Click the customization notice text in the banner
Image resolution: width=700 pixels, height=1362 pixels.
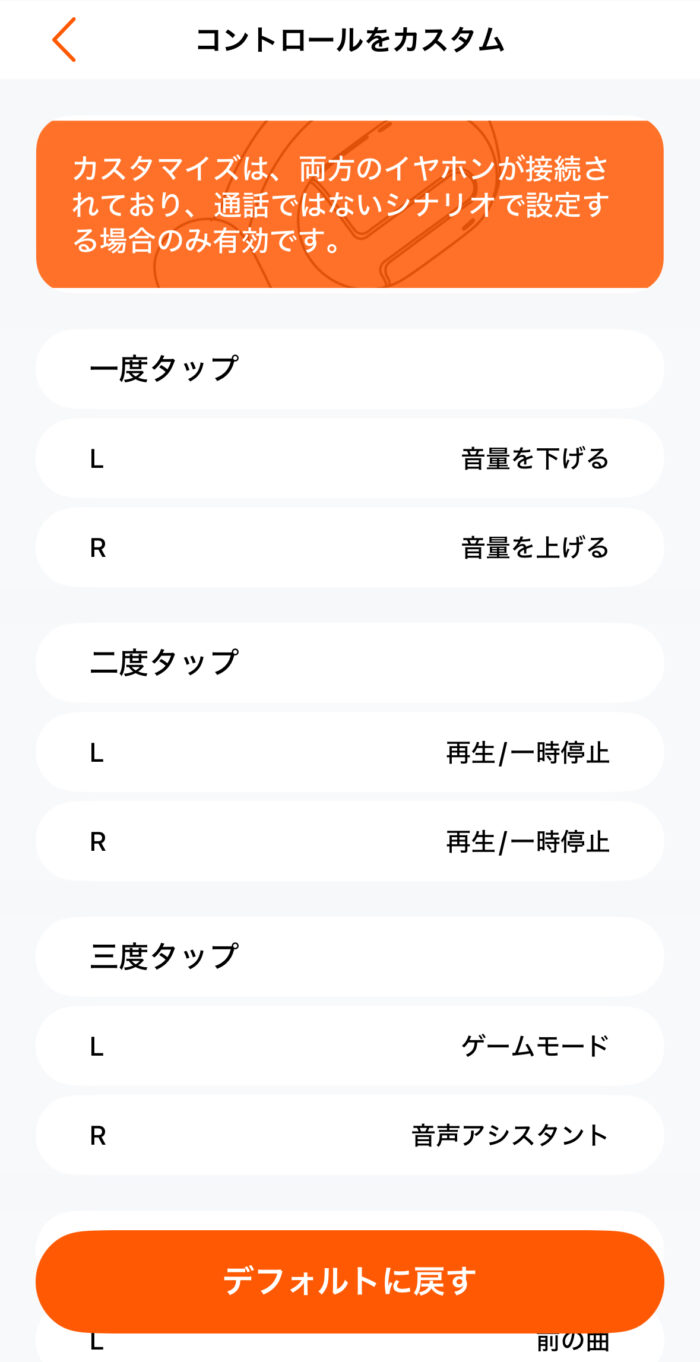[340, 205]
